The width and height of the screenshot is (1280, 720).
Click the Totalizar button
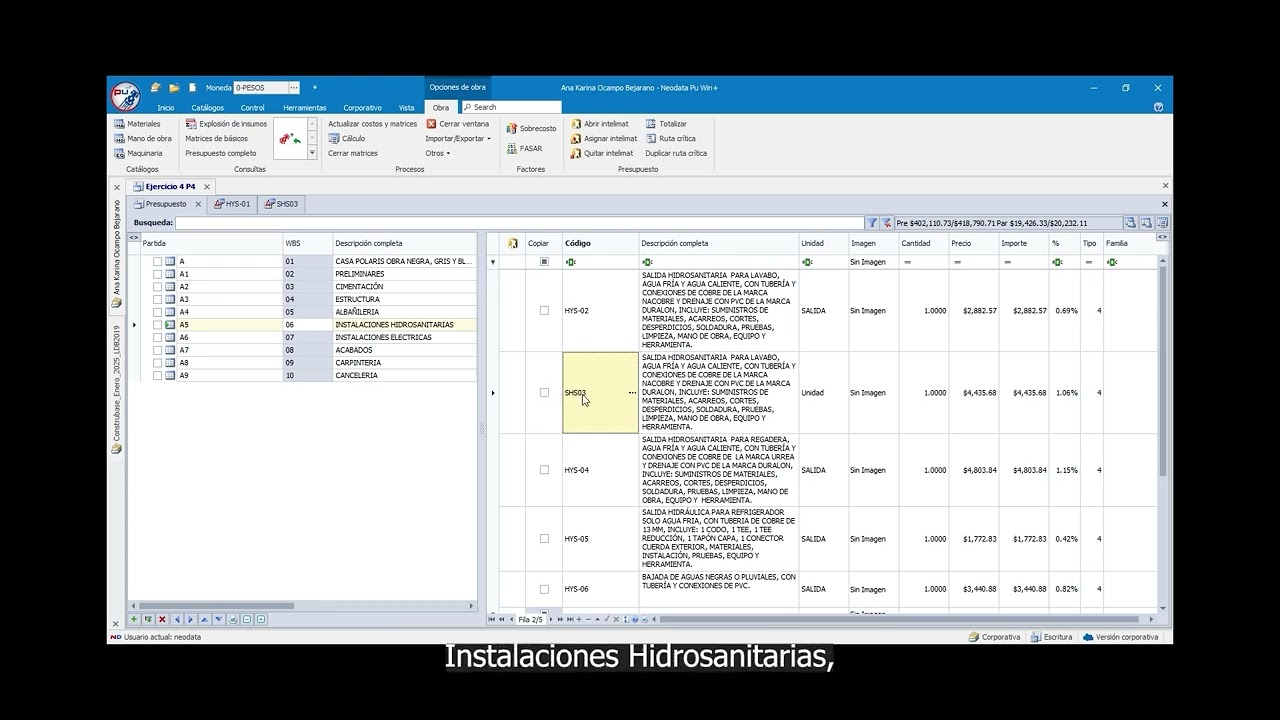[x=667, y=124]
